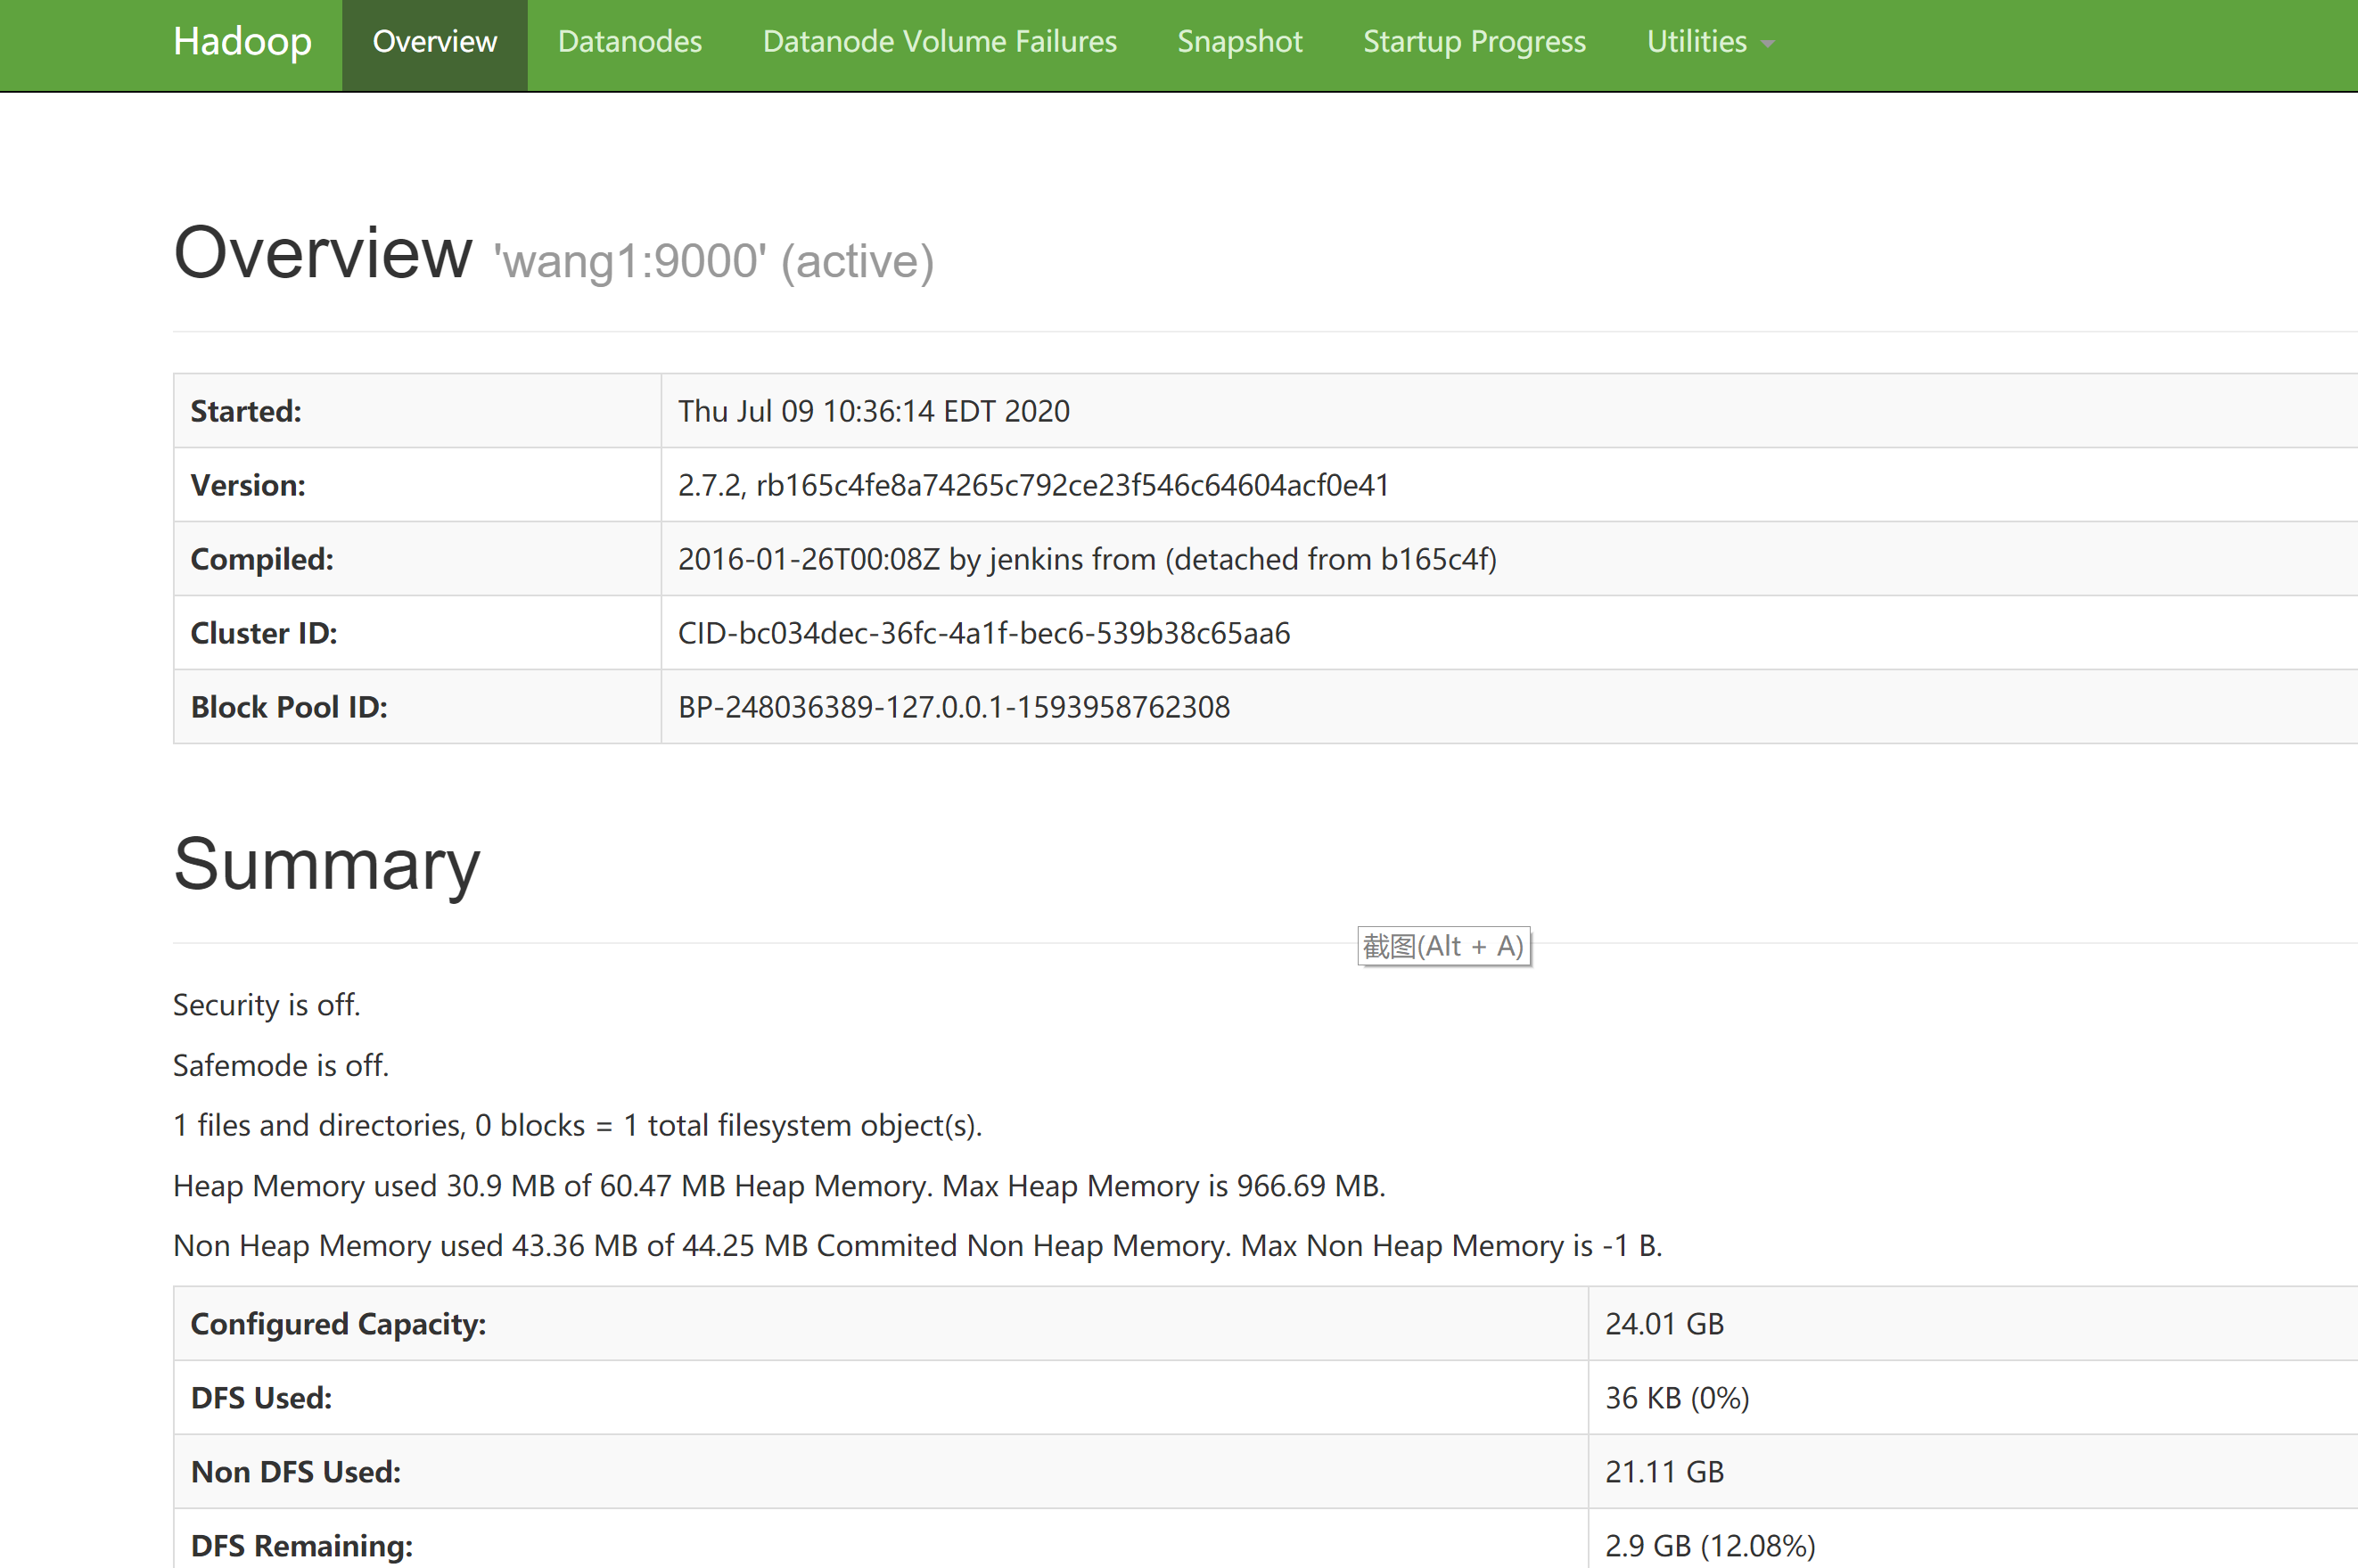This screenshot has width=2358, height=1568.
Task: Click the Summary heading
Action: click(326, 865)
